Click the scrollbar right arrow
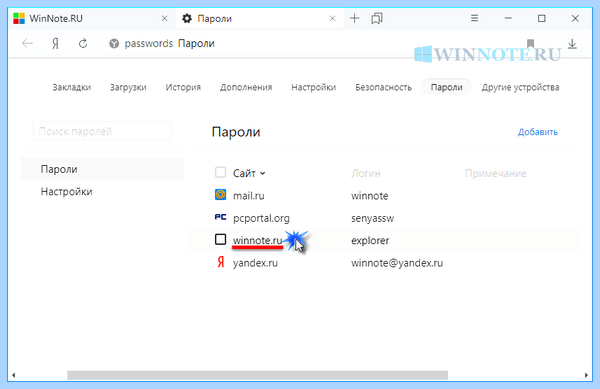The image size is (600, 389). click(x=586, y=375)
